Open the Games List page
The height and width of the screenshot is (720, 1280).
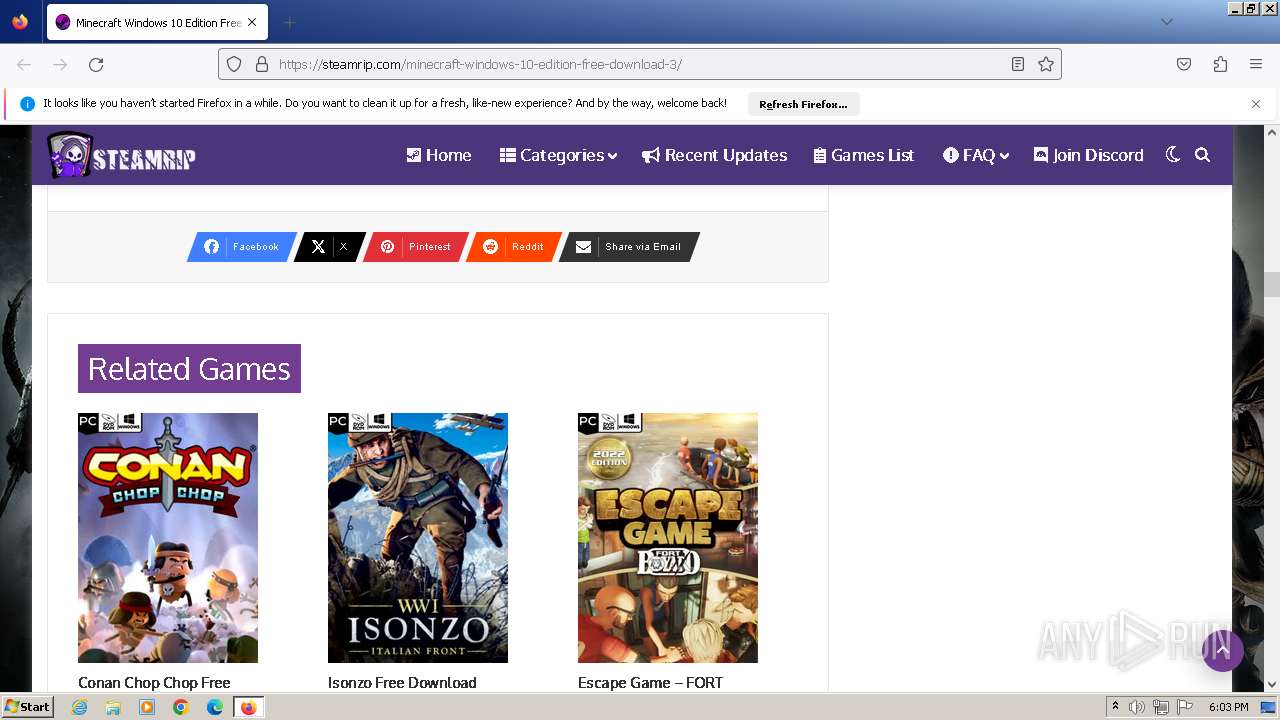tap(864, 155)
